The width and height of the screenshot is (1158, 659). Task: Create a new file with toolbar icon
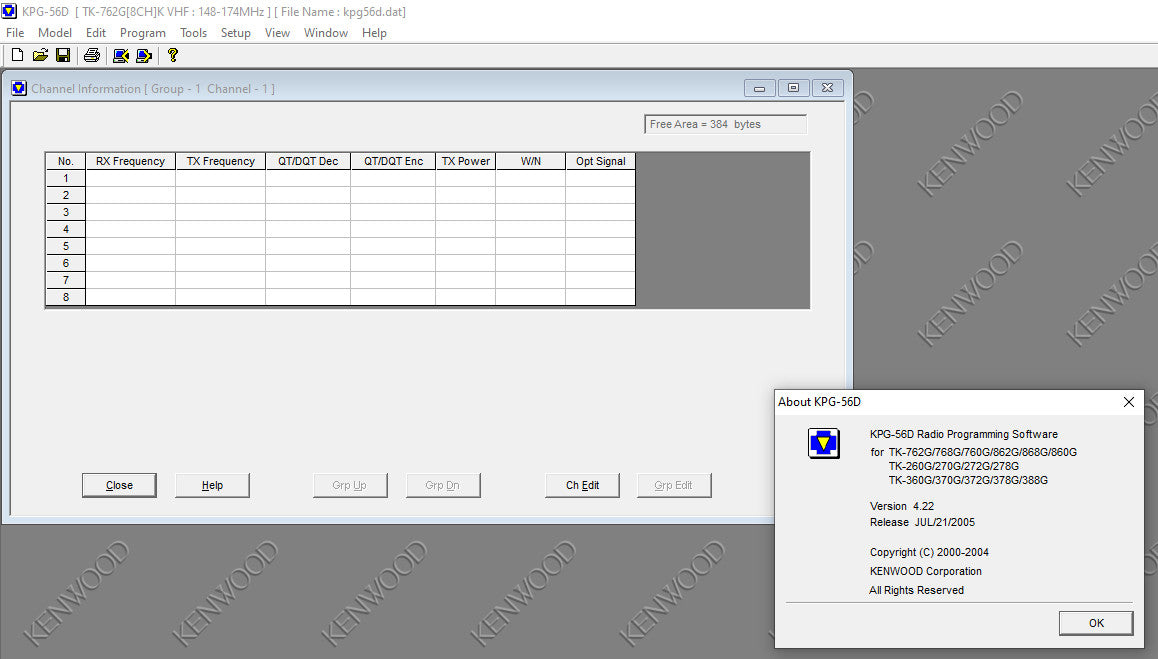(x=17, y=55)
